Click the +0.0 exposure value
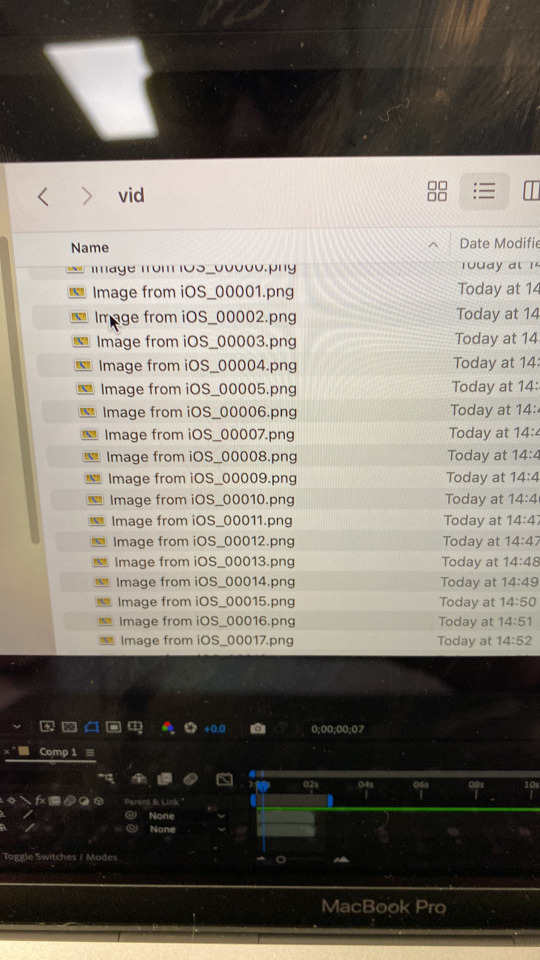Viewport: 540px width, 960px height. click(x=214, y=729)
